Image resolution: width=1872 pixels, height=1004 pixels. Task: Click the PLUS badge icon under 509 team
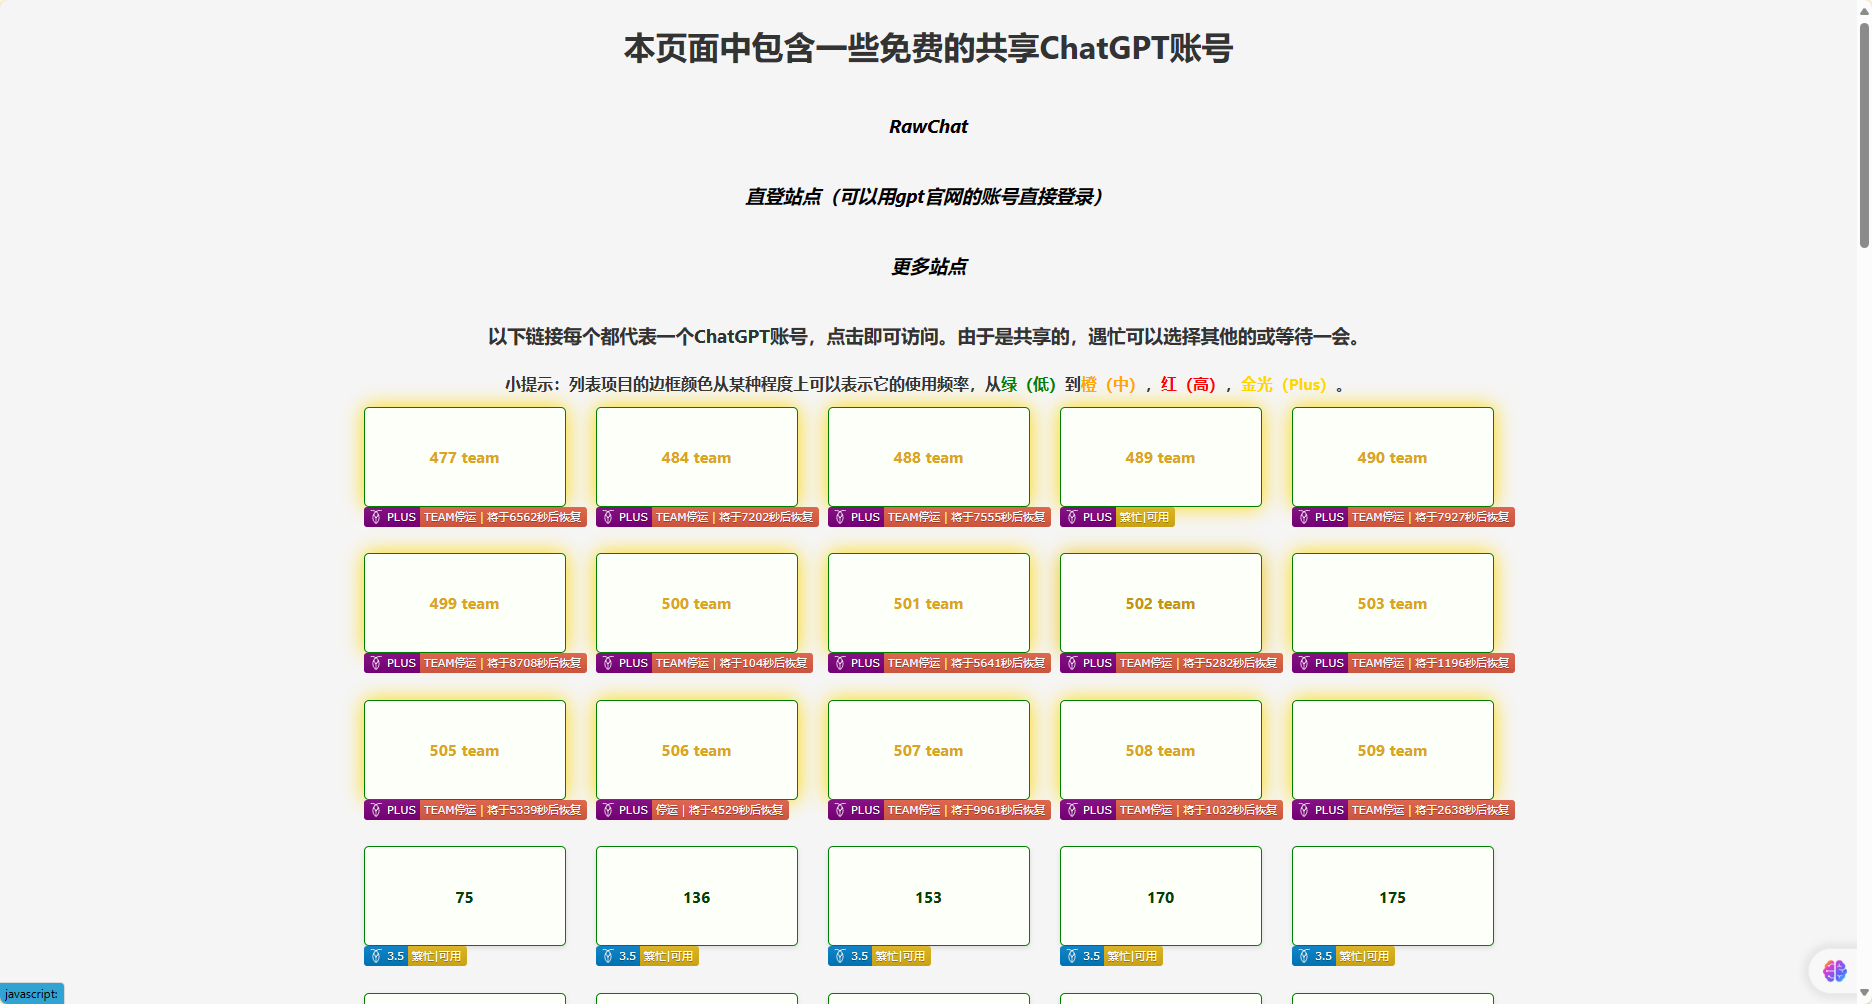(x=1304, y=810)
